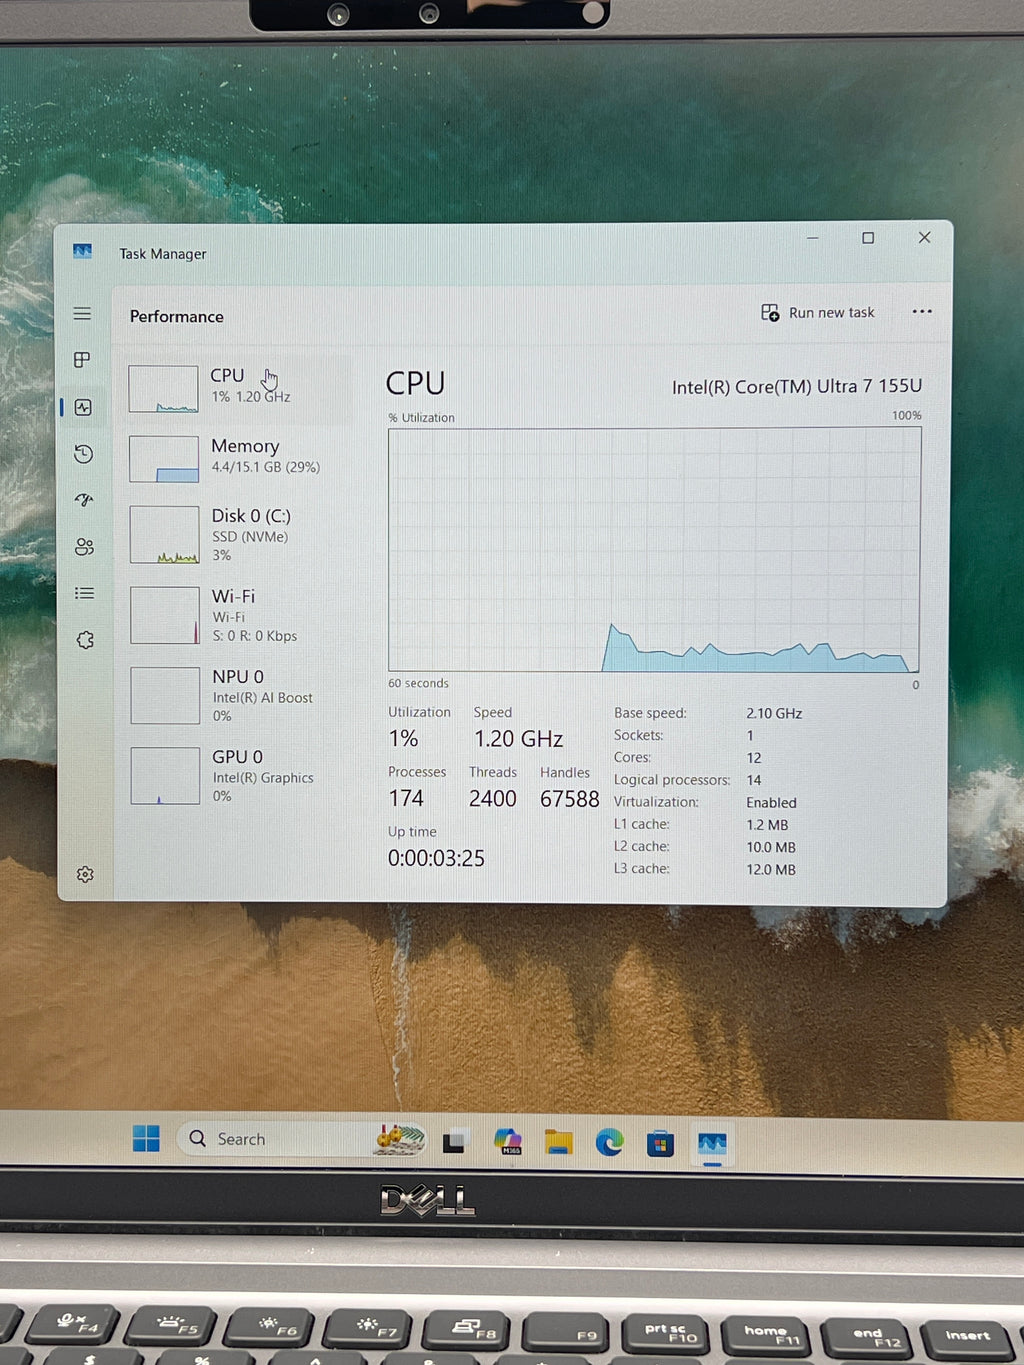Viewport: 1024px width, 1365px height.
Task: Click the Base speed value 2.10 GHz
Action: (774, 713)
